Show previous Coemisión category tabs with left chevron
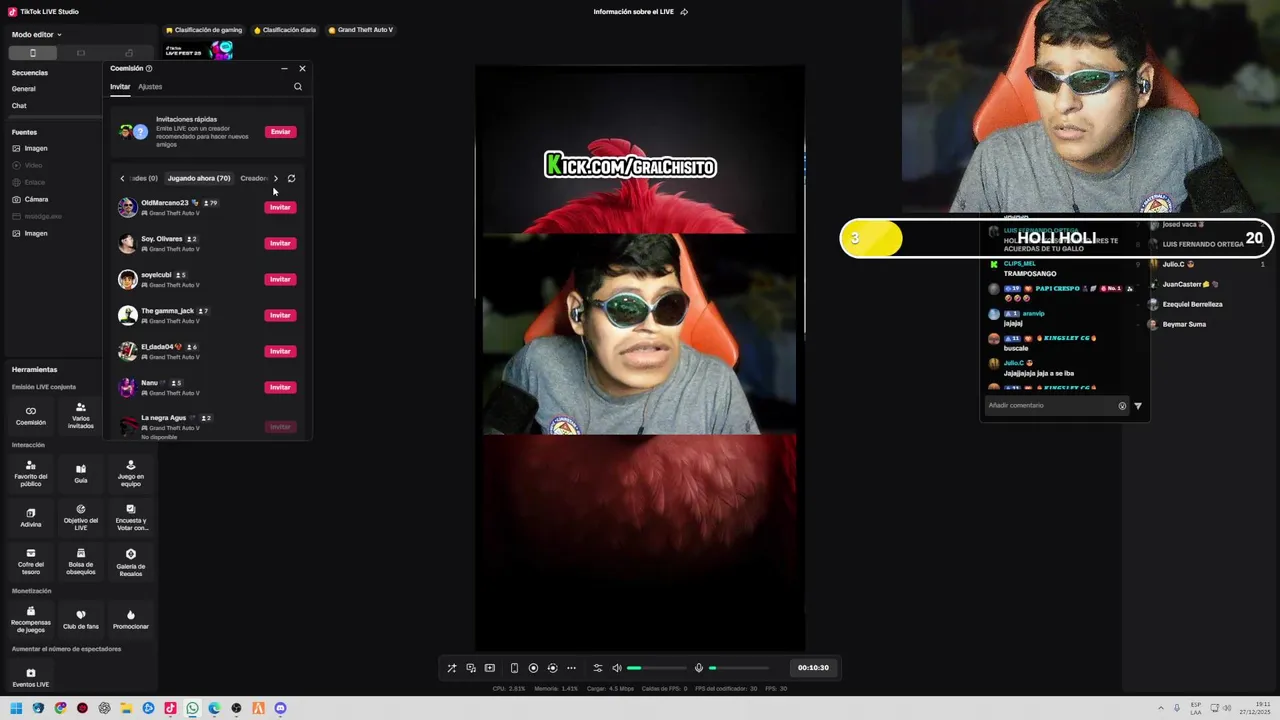1280x720 pixels. (x=122, y=179)
